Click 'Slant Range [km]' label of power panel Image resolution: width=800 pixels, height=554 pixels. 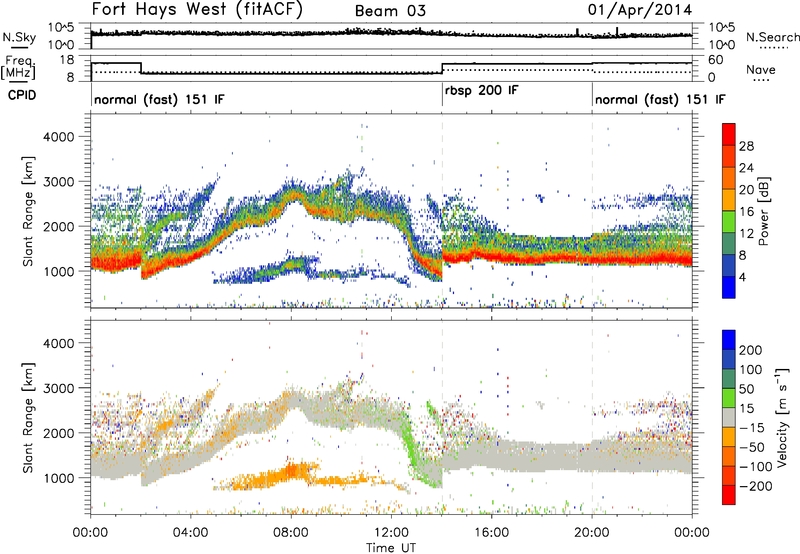[x=28, y=211]
